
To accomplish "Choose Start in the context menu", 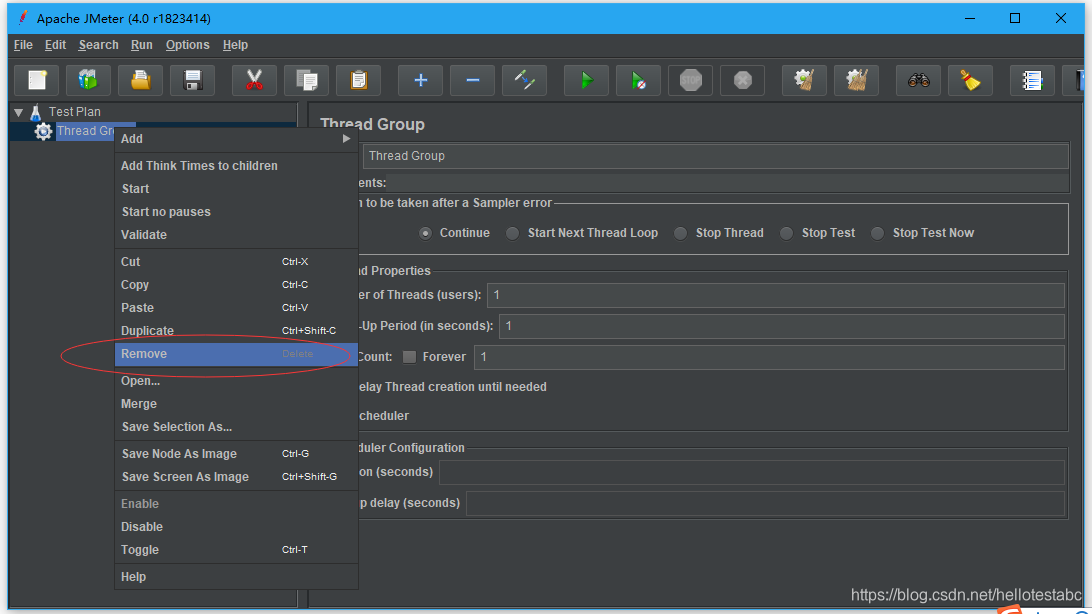I will 236,189.
